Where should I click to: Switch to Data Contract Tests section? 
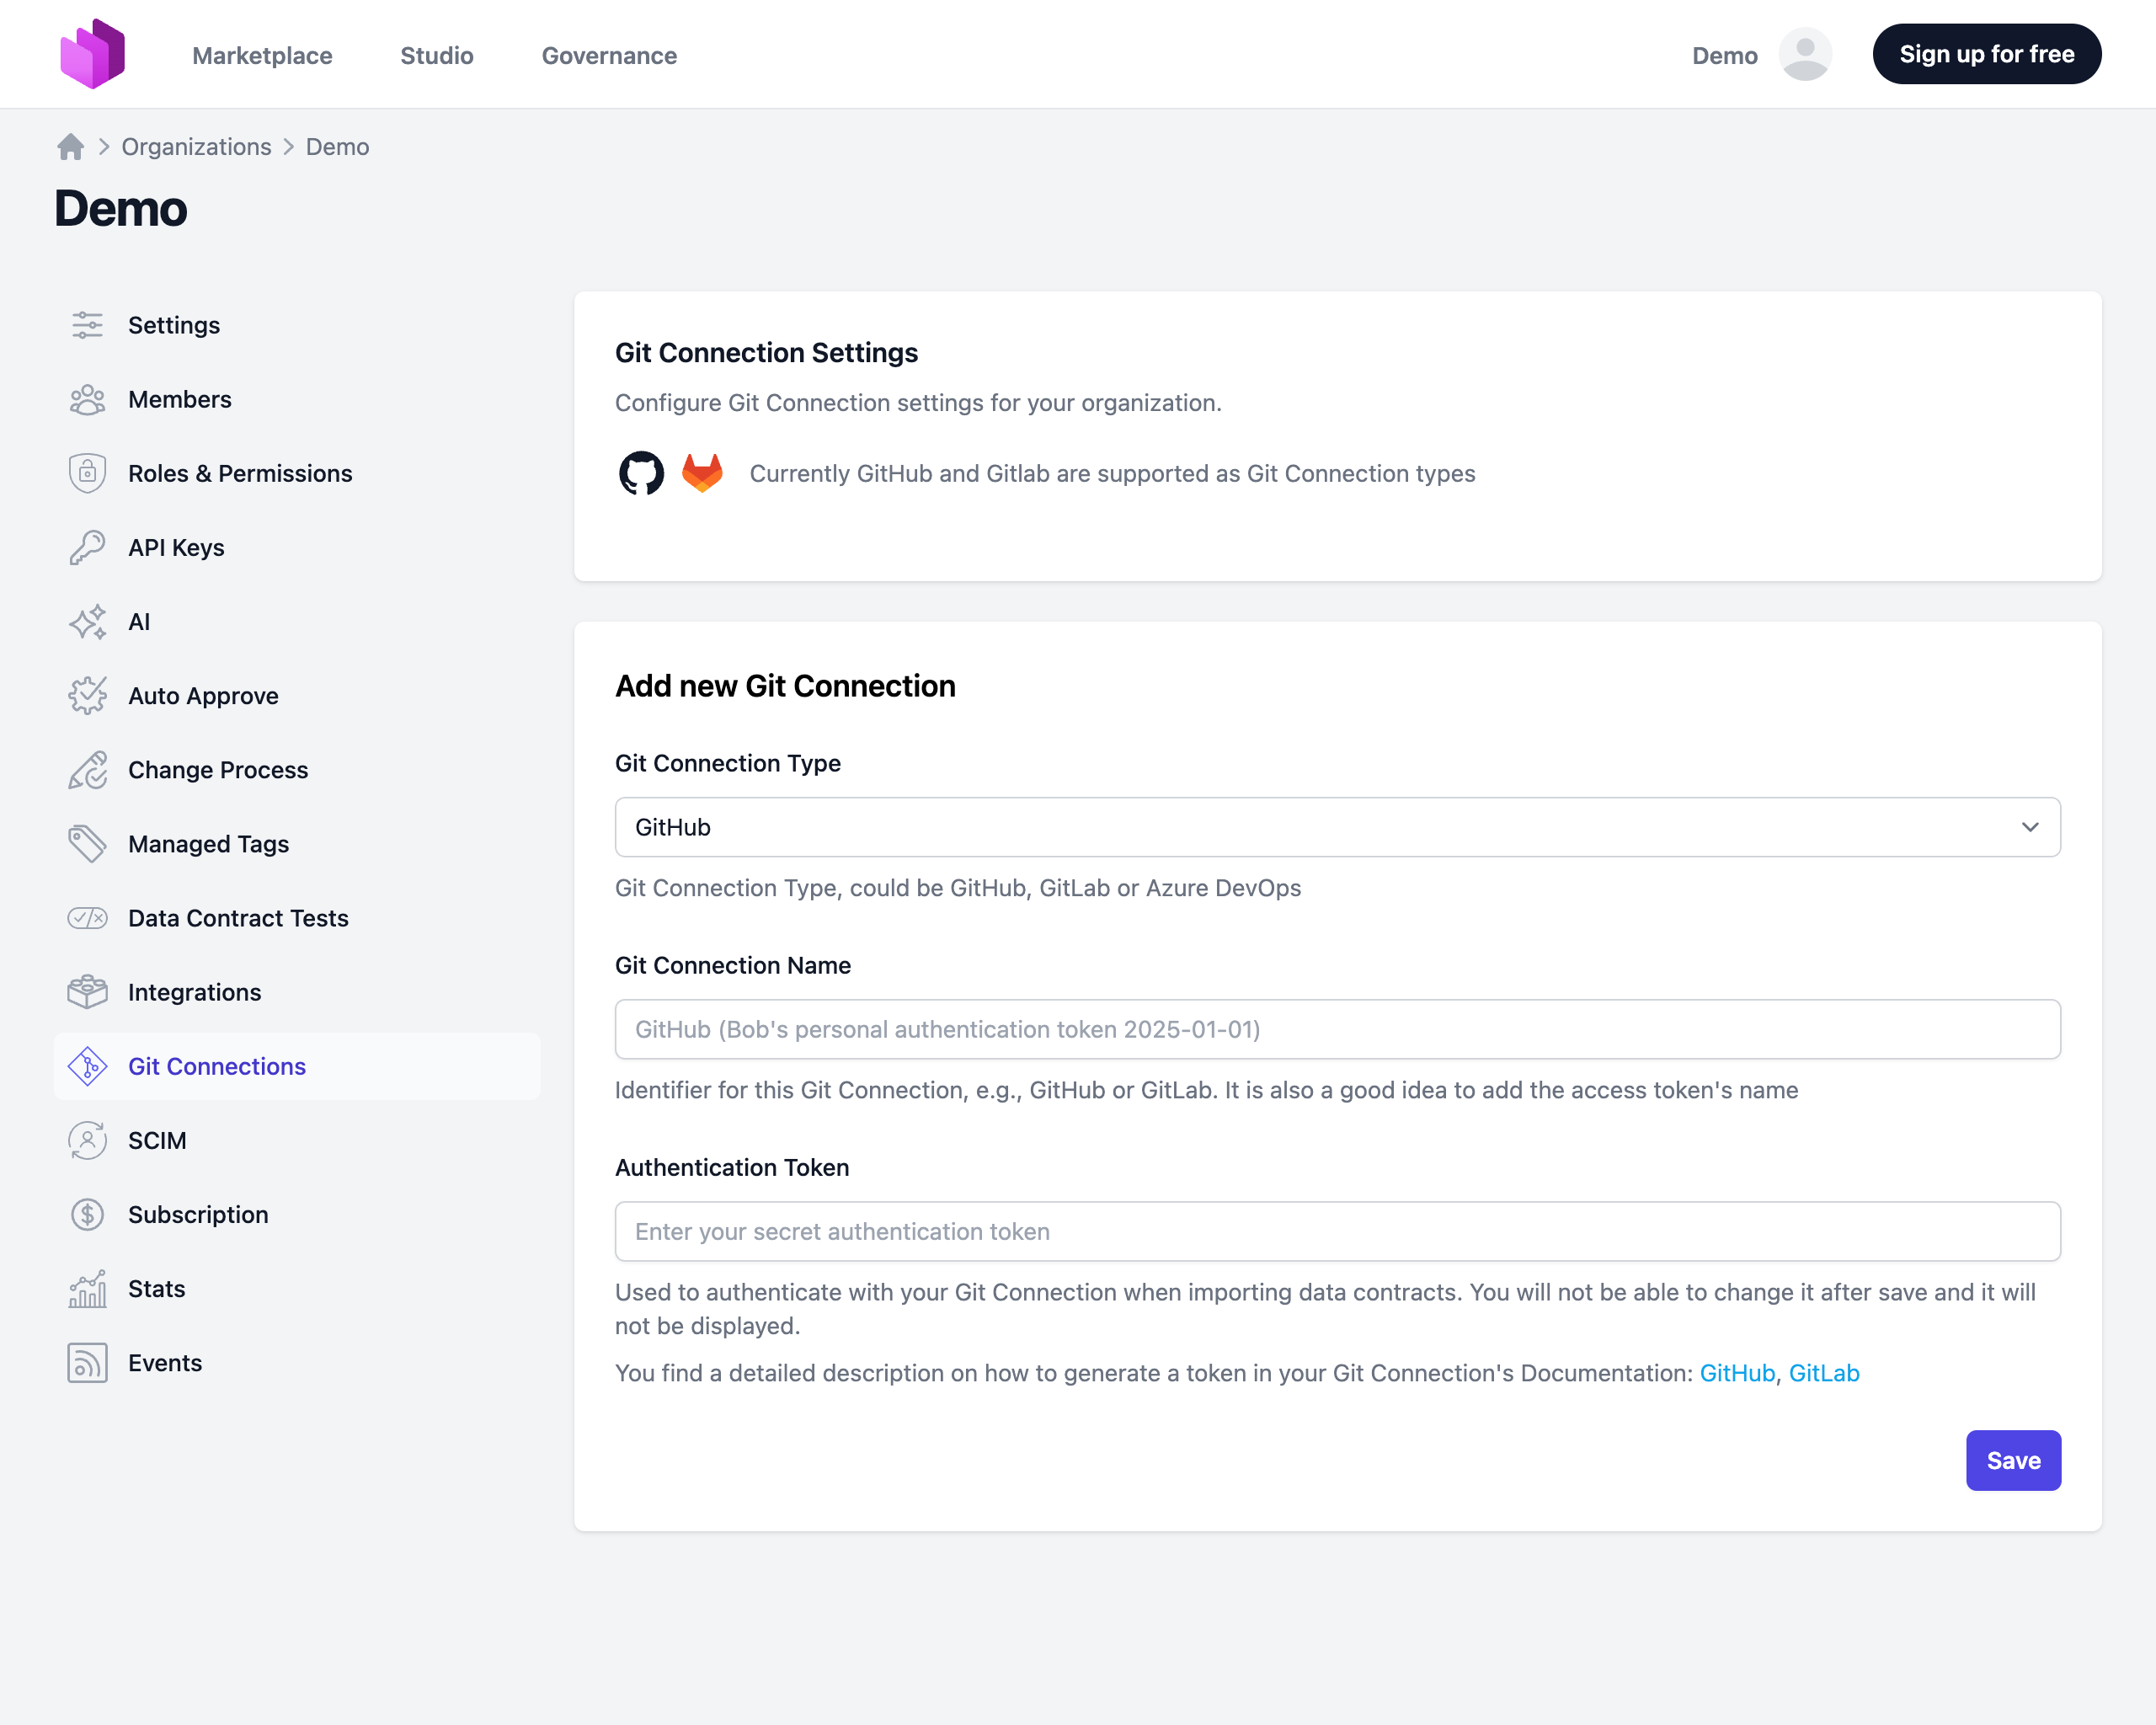pyautogui.click(x=238, y=918)
